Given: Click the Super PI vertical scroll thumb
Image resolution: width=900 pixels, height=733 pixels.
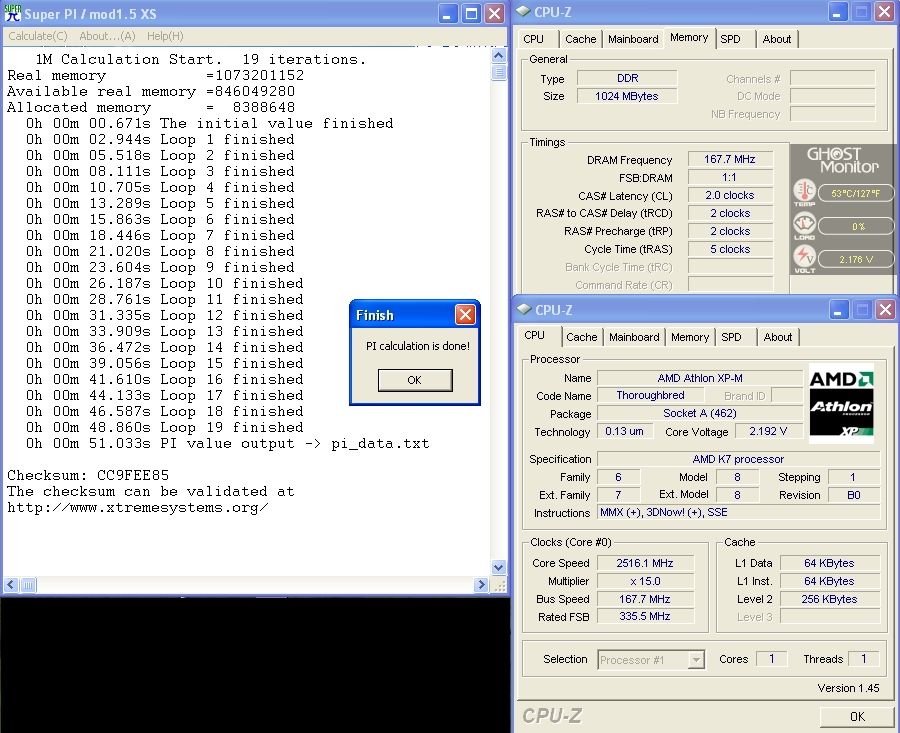Looking at the screenshot, I should [499, 72].
